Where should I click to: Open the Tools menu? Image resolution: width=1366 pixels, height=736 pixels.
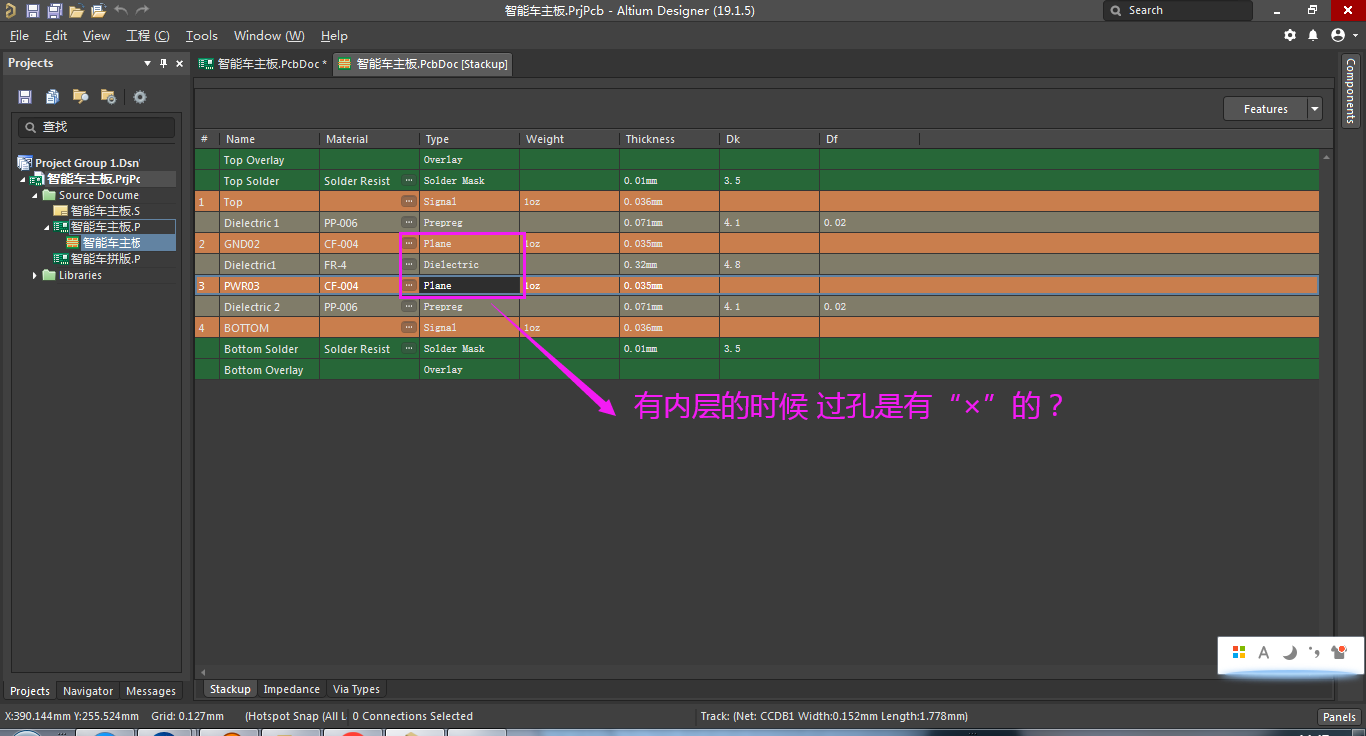coord(202,35)
